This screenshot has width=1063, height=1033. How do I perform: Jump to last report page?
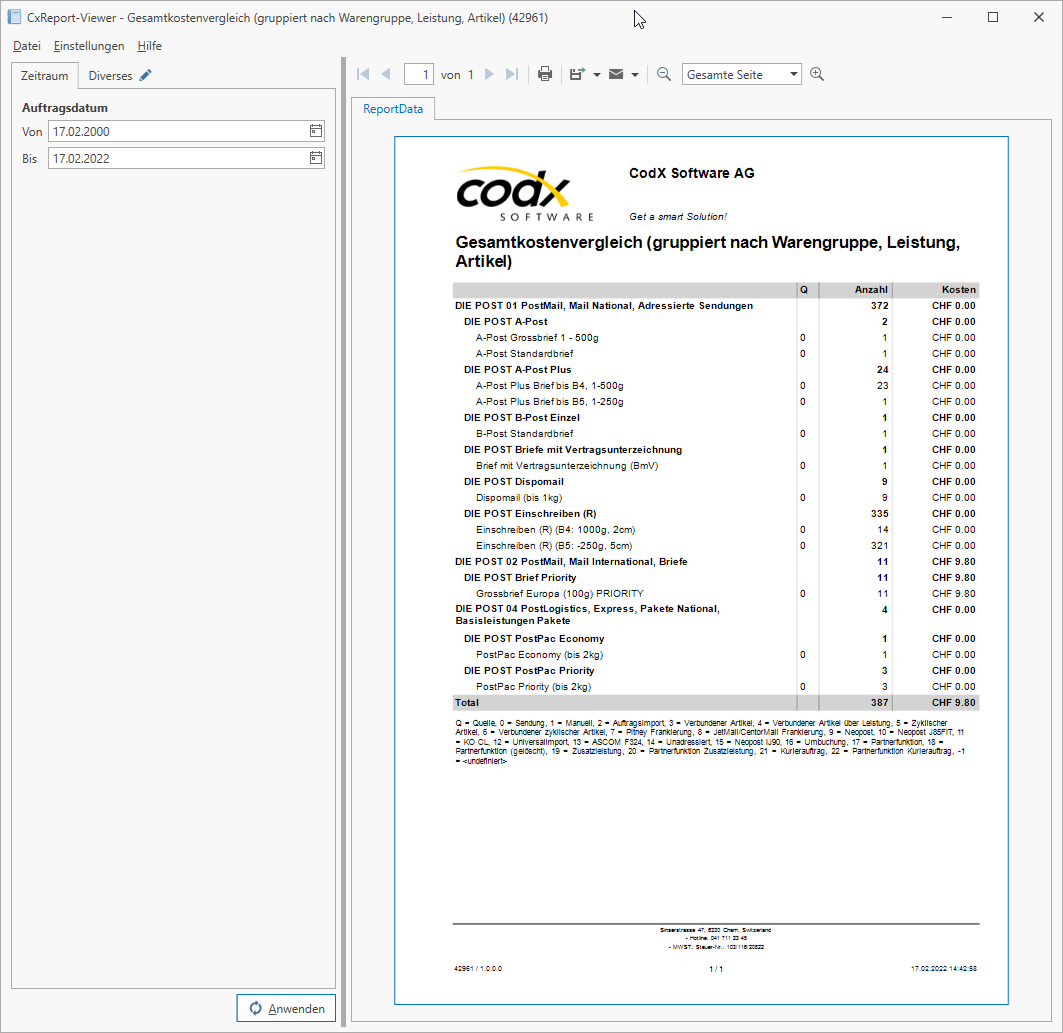512,75
